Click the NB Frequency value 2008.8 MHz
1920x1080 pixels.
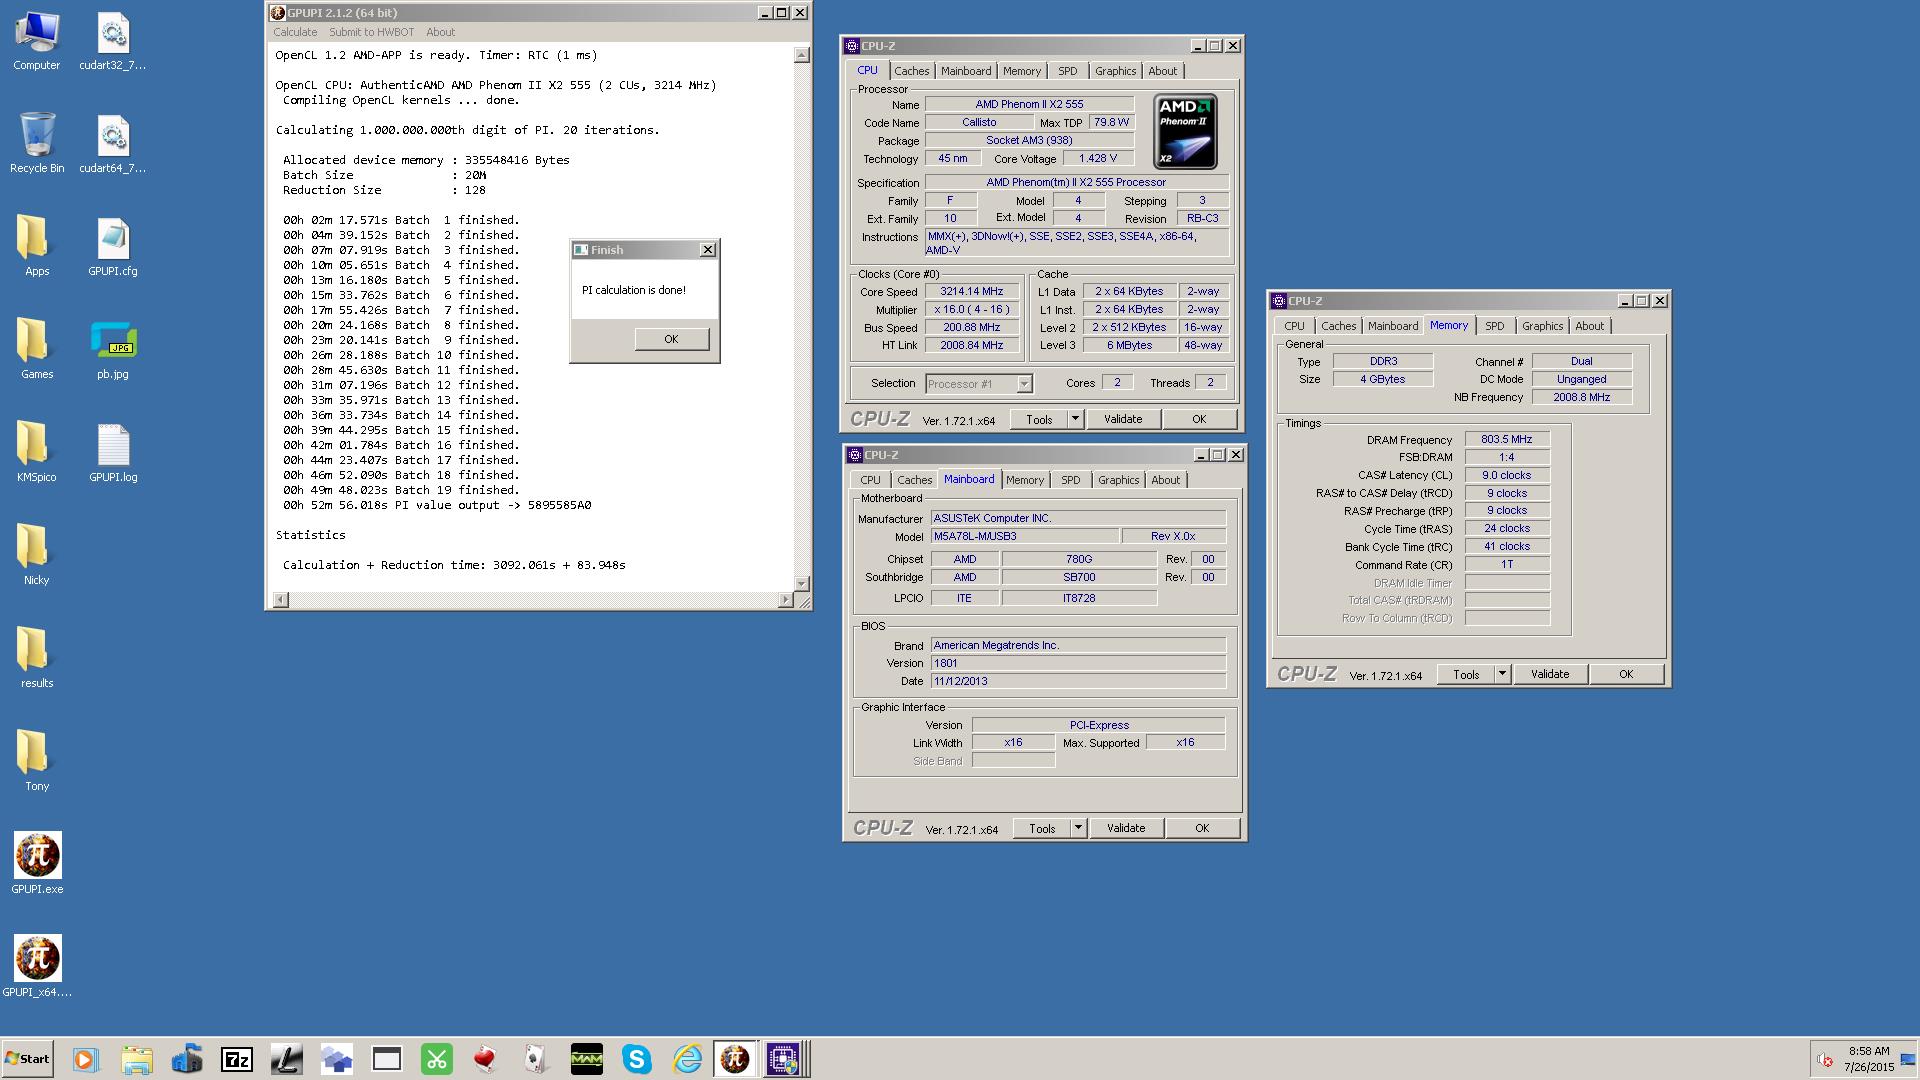1581,397
